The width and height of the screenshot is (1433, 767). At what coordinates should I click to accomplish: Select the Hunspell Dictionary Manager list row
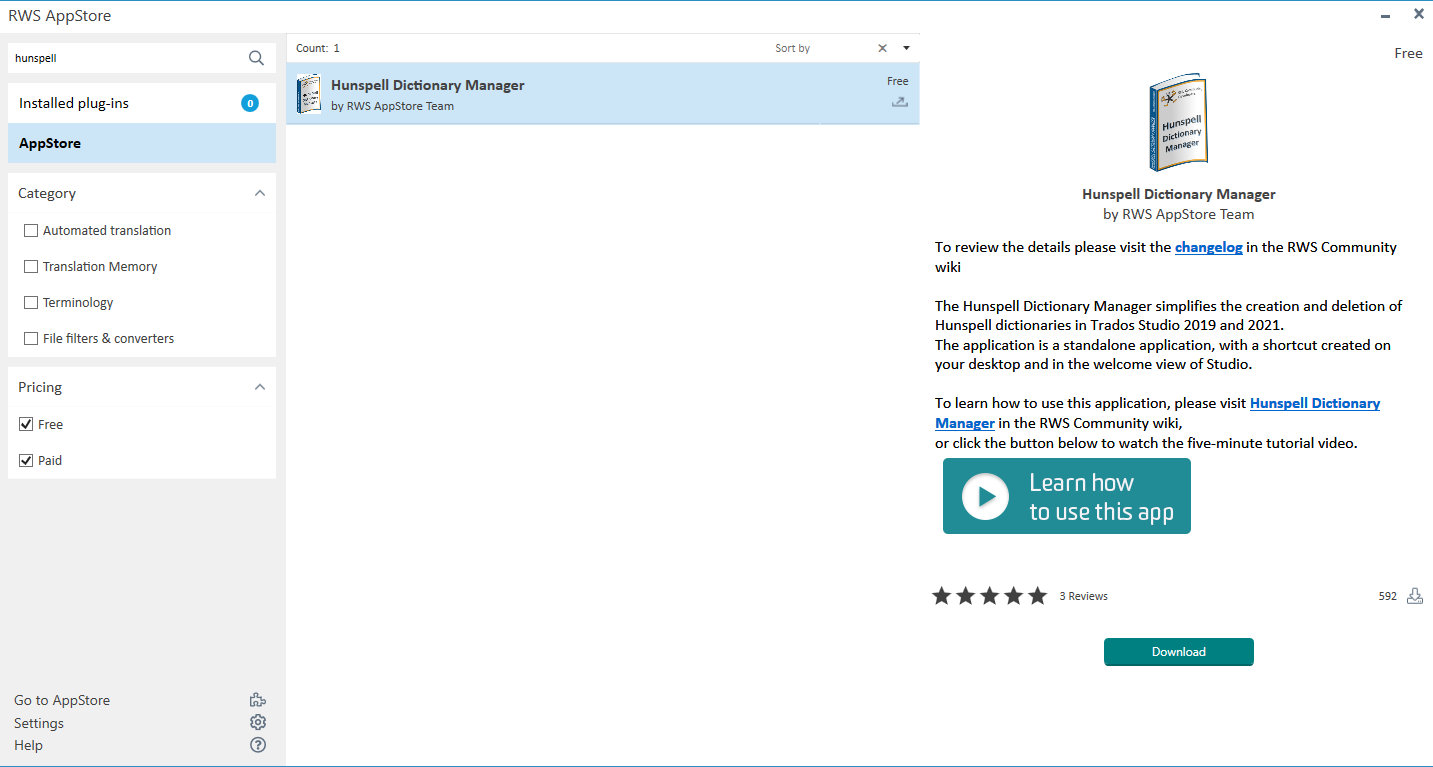coord(603,94)
